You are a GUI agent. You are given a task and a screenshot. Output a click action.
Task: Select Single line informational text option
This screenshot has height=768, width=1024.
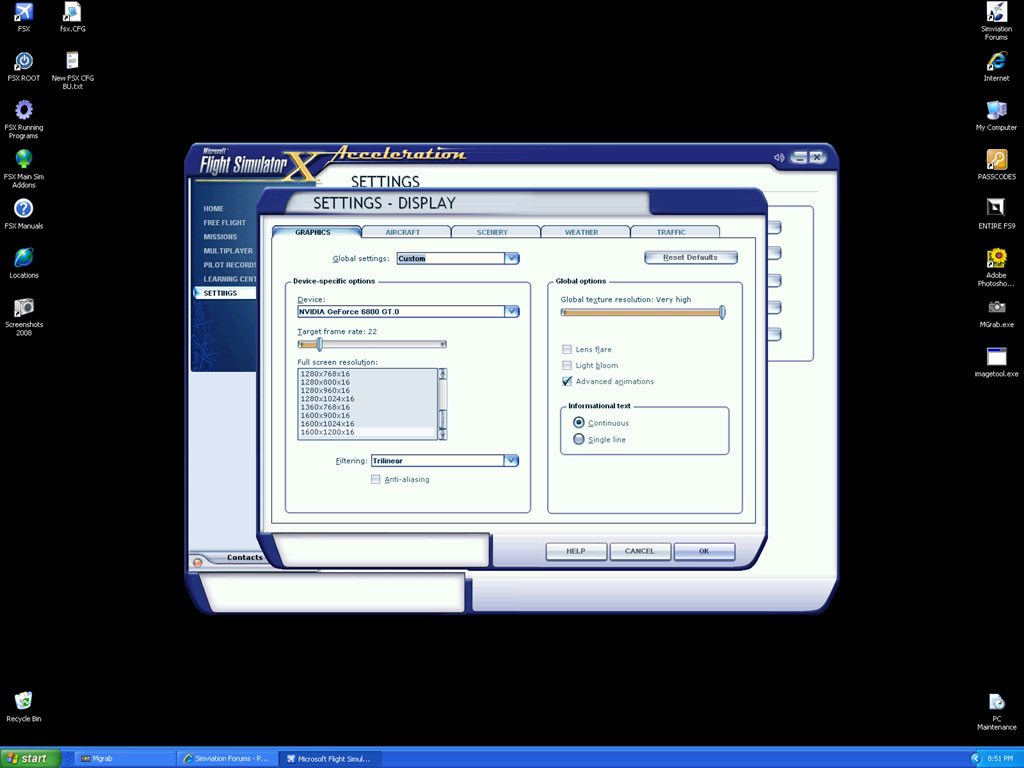(x=579, y=439)
